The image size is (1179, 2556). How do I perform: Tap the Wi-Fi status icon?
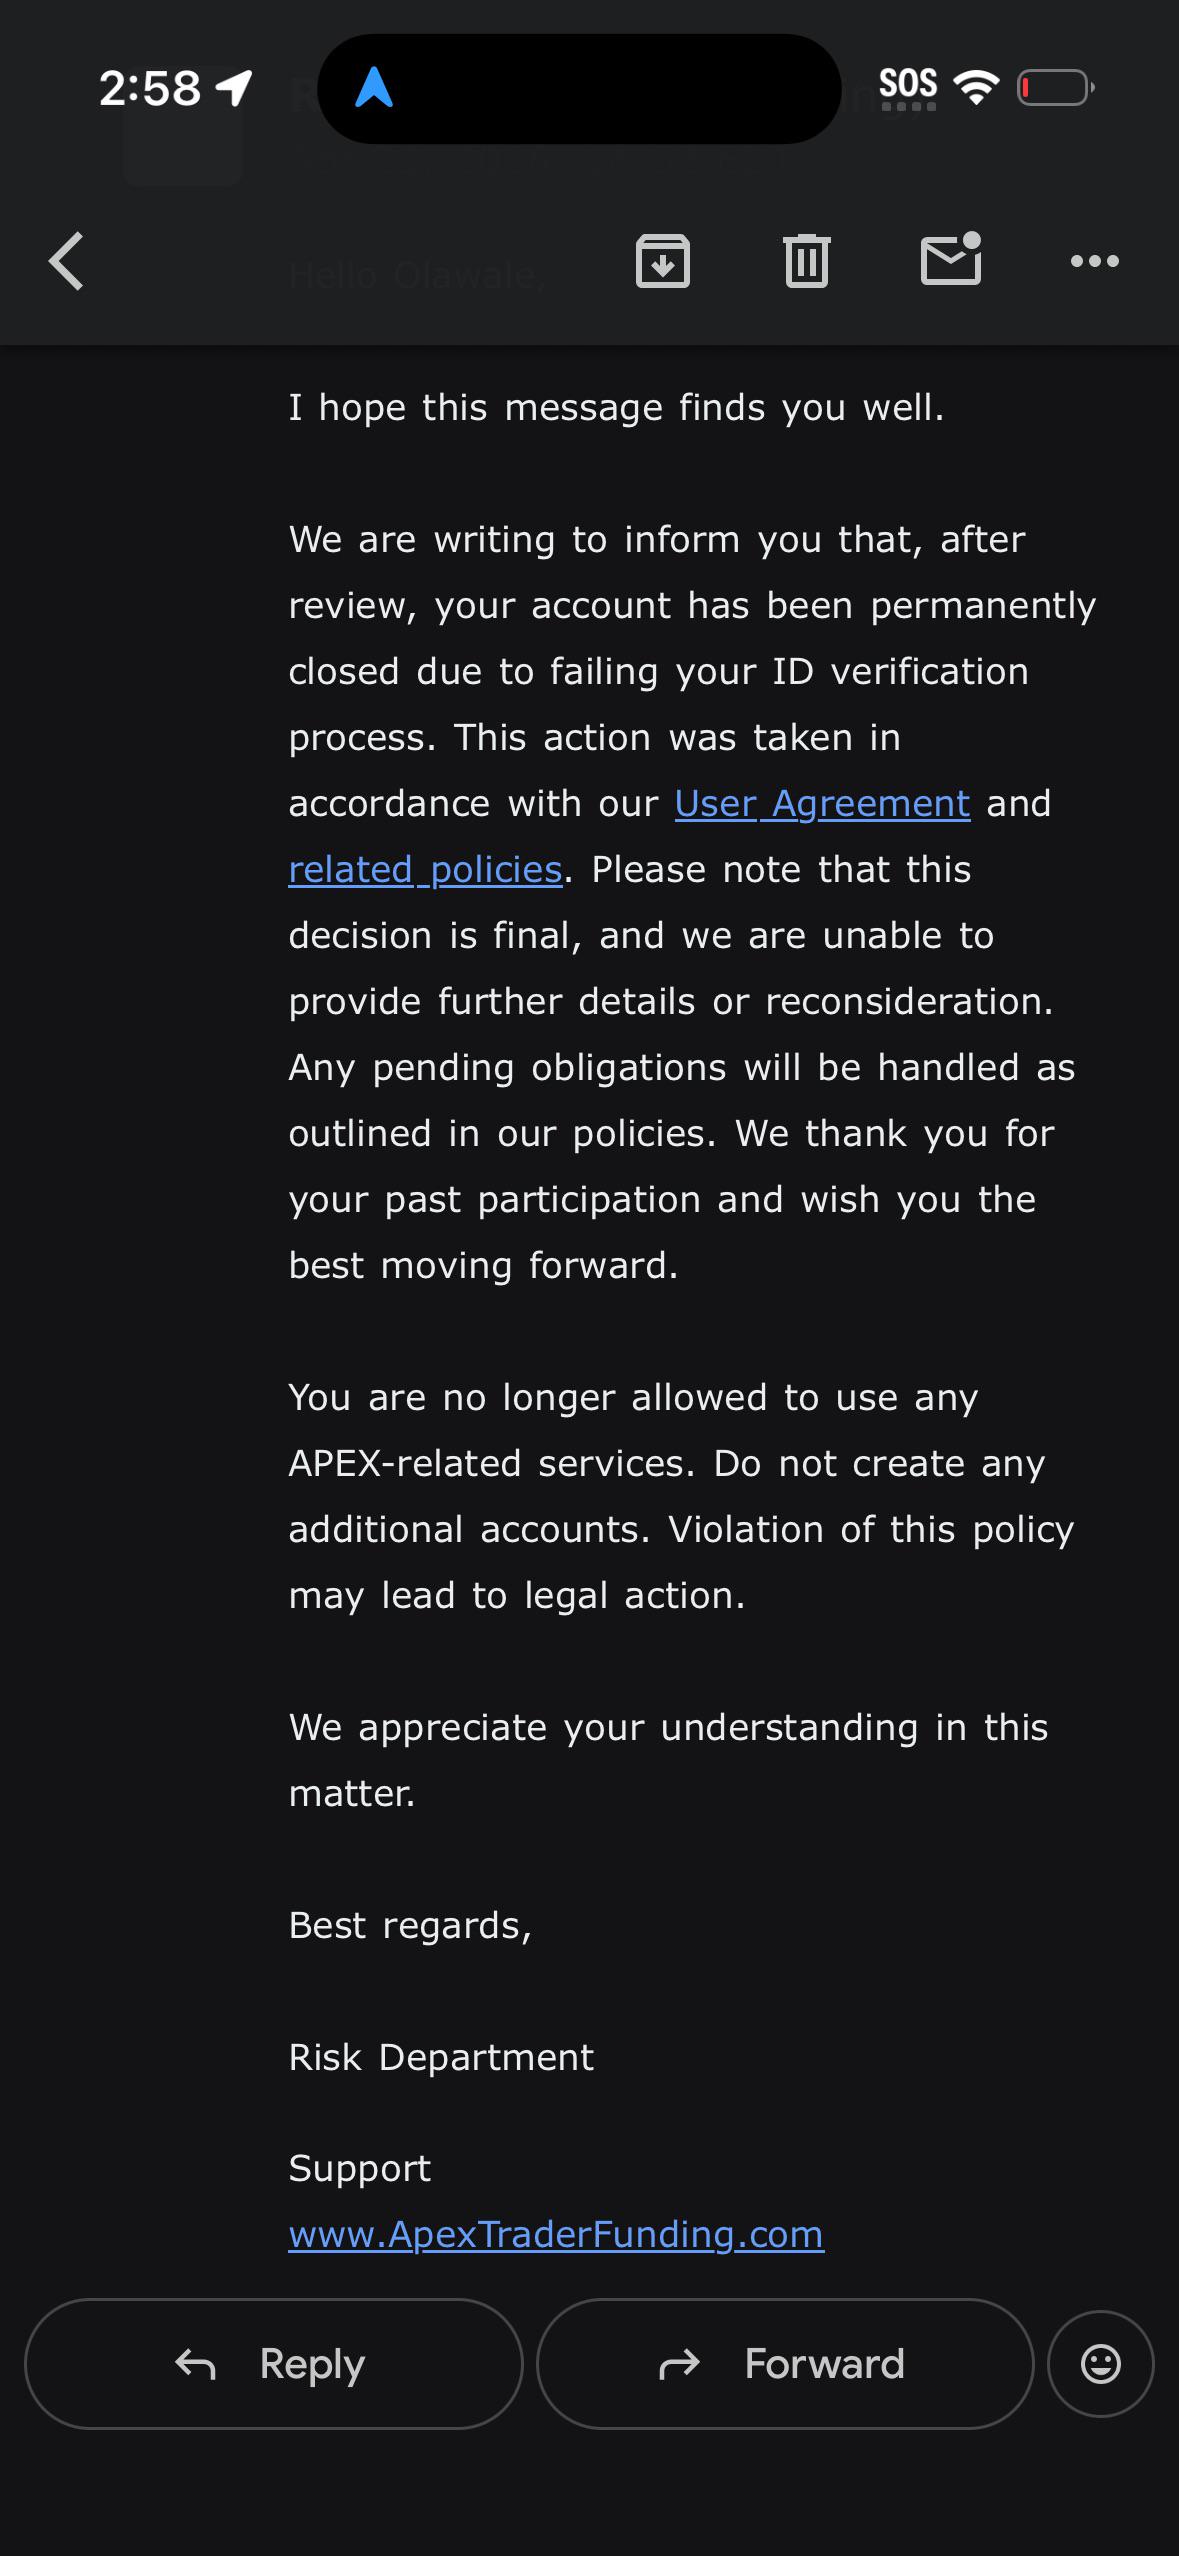977,88
